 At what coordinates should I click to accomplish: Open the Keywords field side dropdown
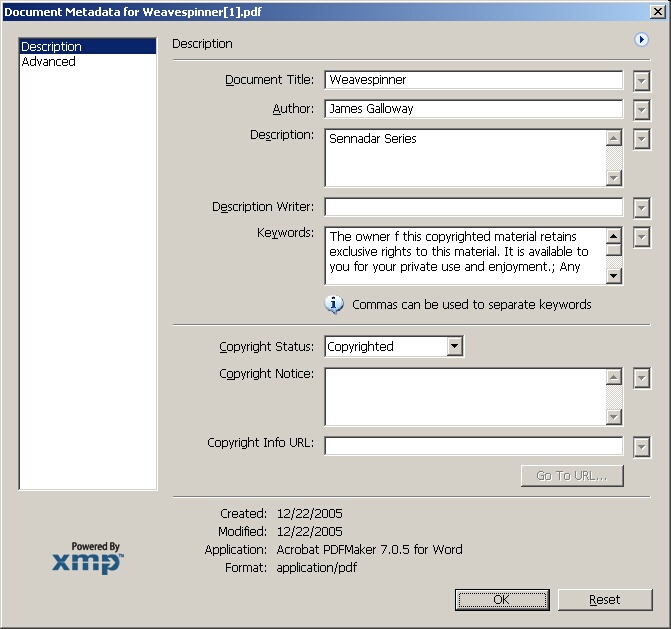click(x=641, y=237)
